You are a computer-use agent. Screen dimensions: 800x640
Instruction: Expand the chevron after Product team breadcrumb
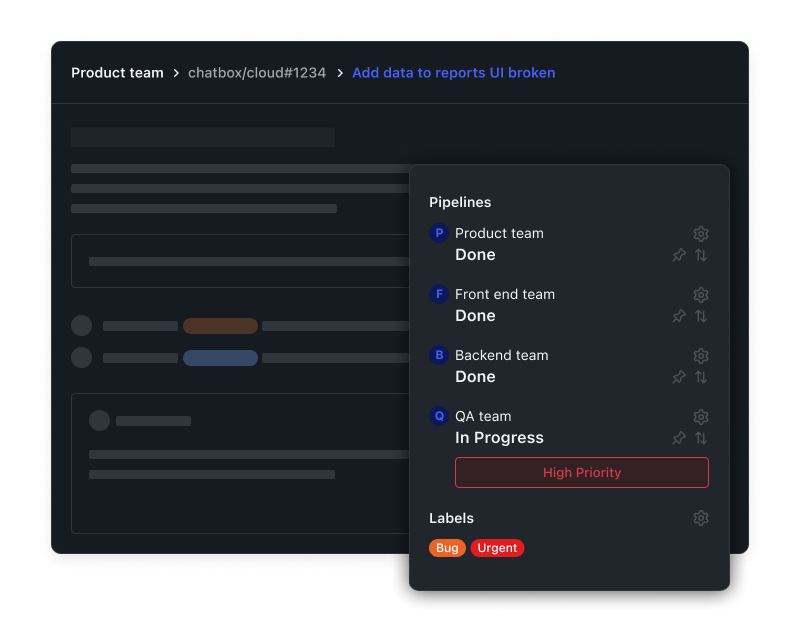178,72
